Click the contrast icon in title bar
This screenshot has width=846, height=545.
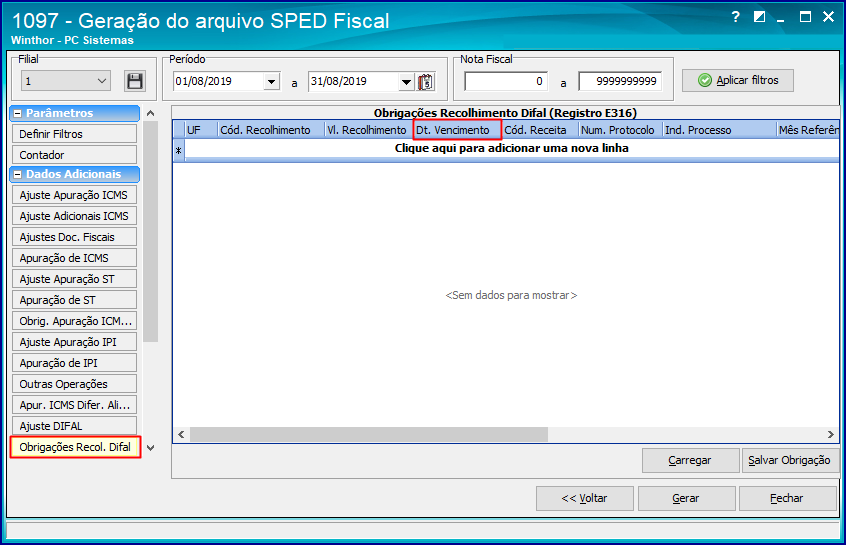point(759,17)
